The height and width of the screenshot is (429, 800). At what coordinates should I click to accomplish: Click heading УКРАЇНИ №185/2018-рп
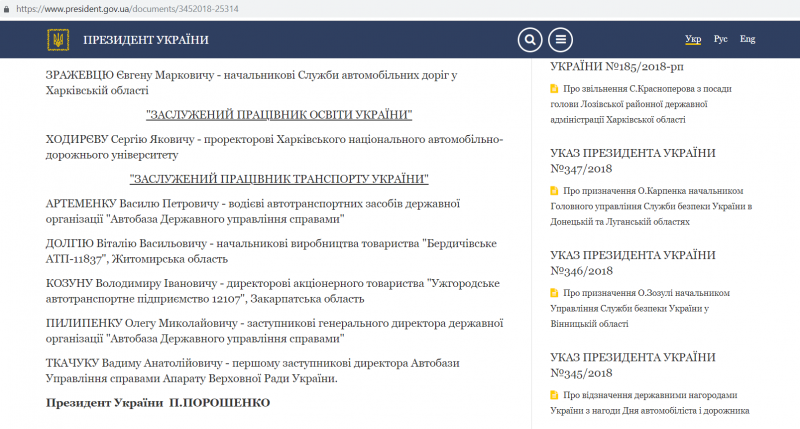617,66
